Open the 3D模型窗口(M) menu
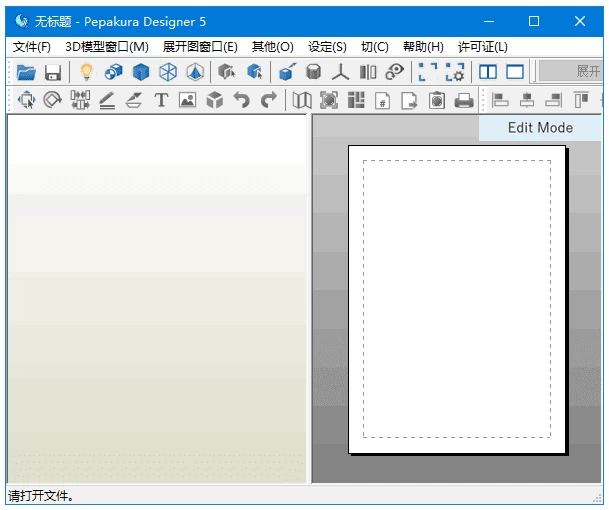 106,47
